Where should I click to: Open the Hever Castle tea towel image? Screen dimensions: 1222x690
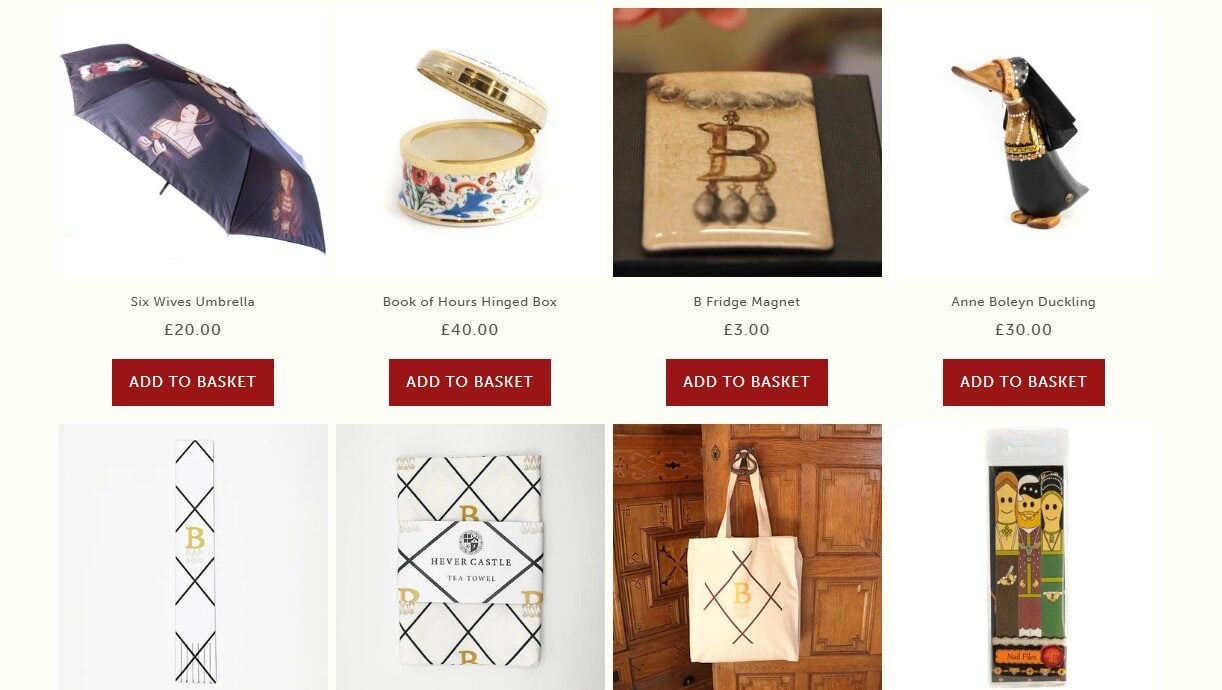tap(470, 557)
